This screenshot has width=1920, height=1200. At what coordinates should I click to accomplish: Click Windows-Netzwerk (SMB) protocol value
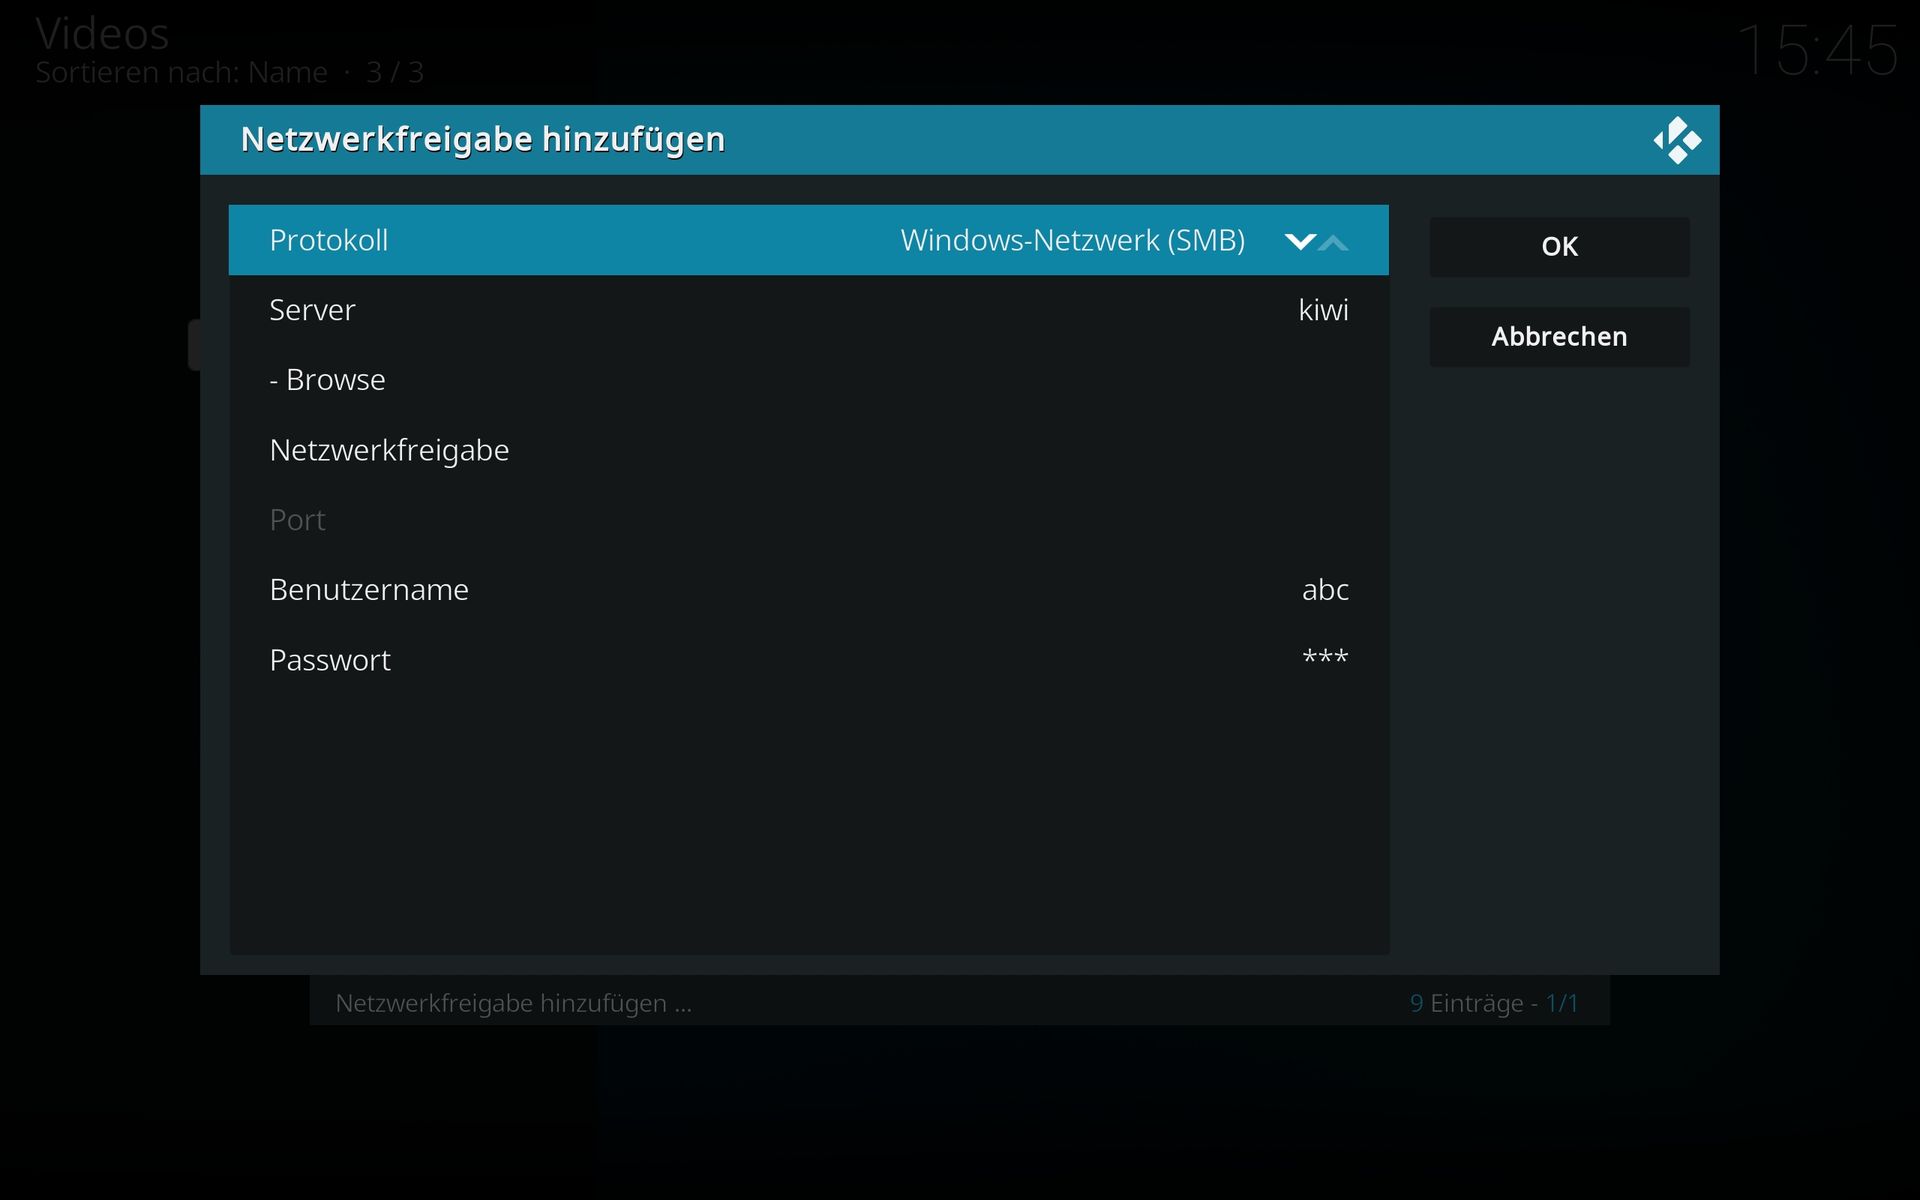click(x=1072, y=241)
